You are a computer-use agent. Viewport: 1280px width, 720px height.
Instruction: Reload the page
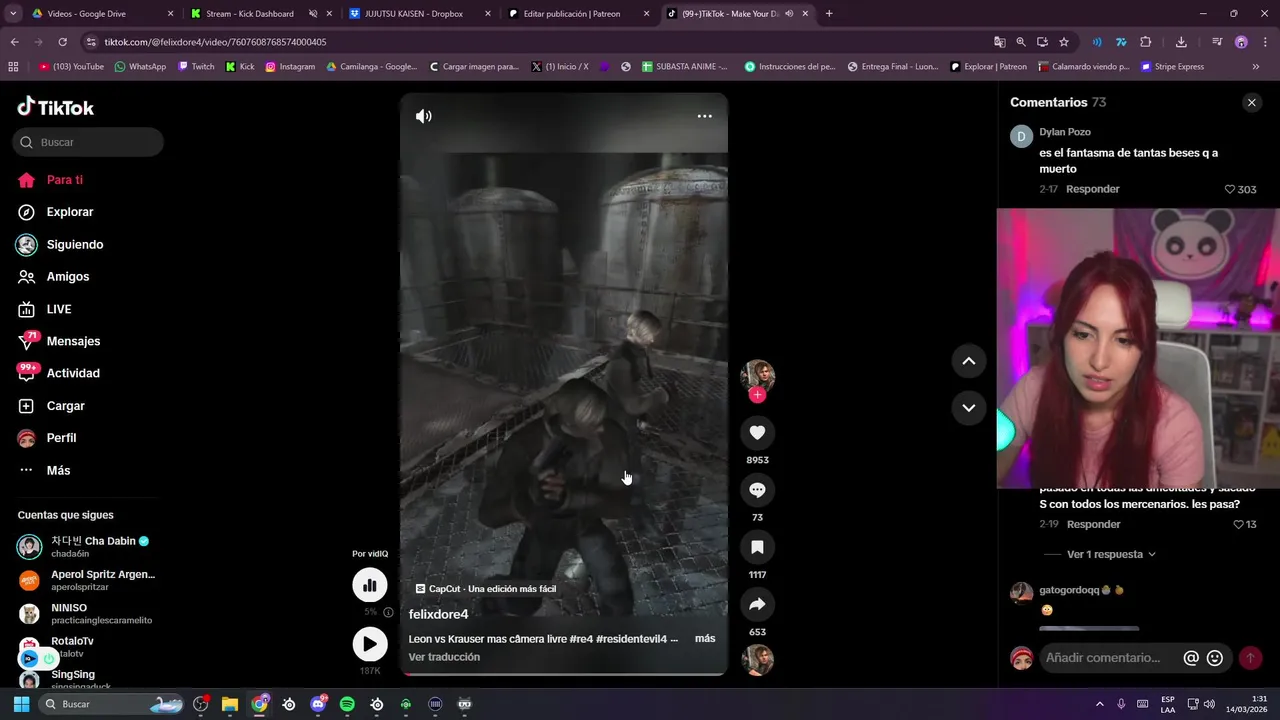[62, 42]
